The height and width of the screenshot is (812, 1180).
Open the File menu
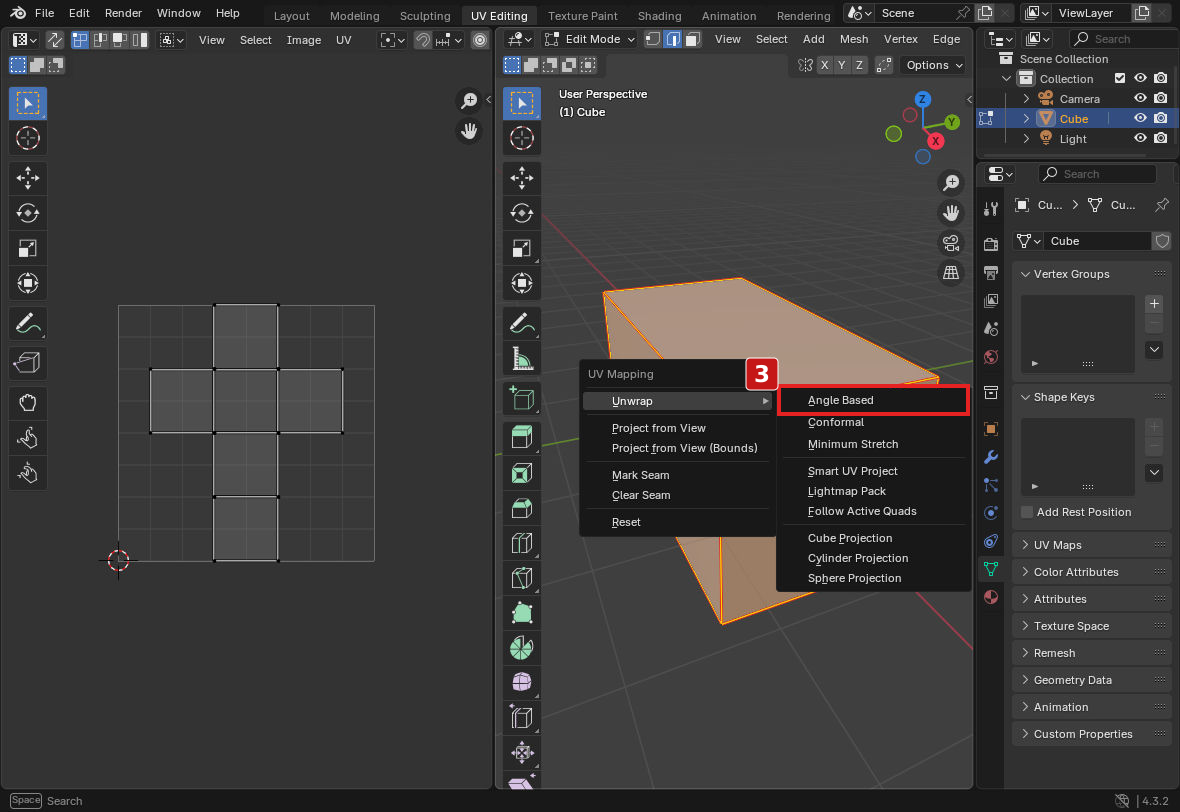(44, 13)
